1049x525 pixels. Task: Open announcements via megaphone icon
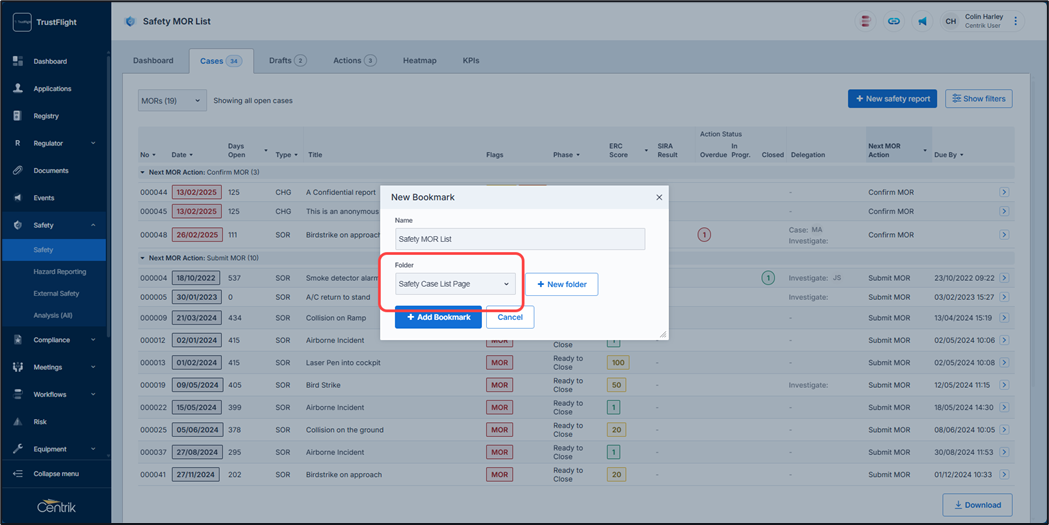[x=922, y=21]
